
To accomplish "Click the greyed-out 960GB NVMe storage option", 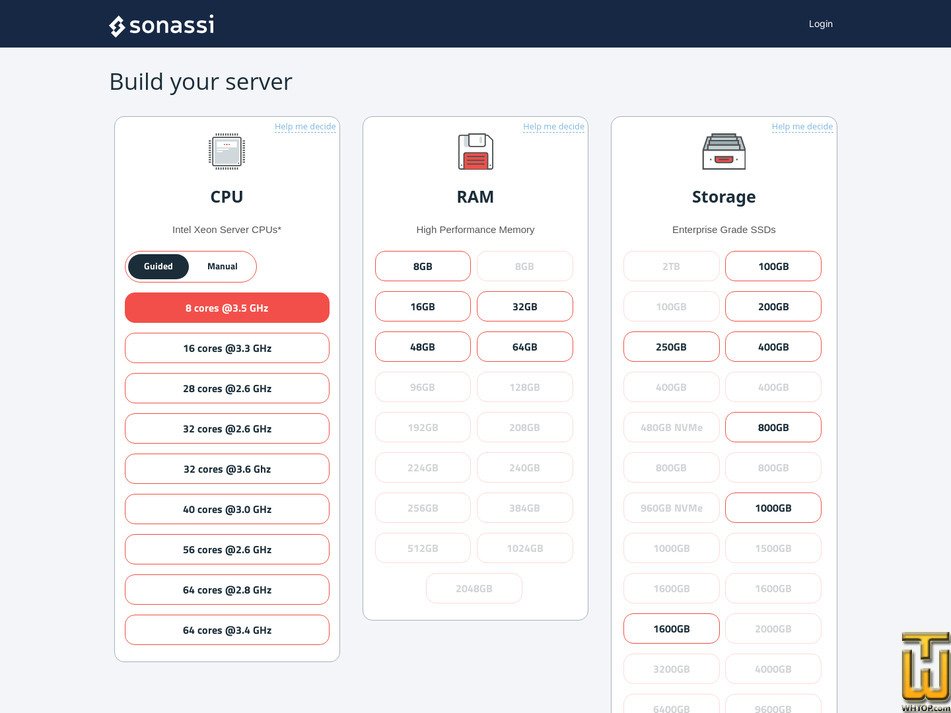I will [x=671, y=508].
